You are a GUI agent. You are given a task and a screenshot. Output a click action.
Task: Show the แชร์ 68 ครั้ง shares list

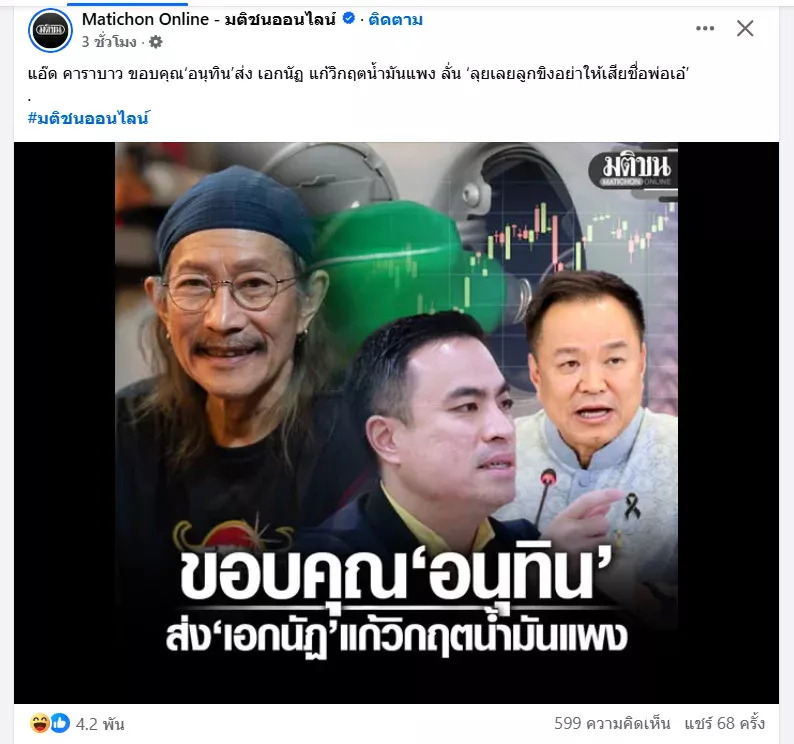click(725, 723)
